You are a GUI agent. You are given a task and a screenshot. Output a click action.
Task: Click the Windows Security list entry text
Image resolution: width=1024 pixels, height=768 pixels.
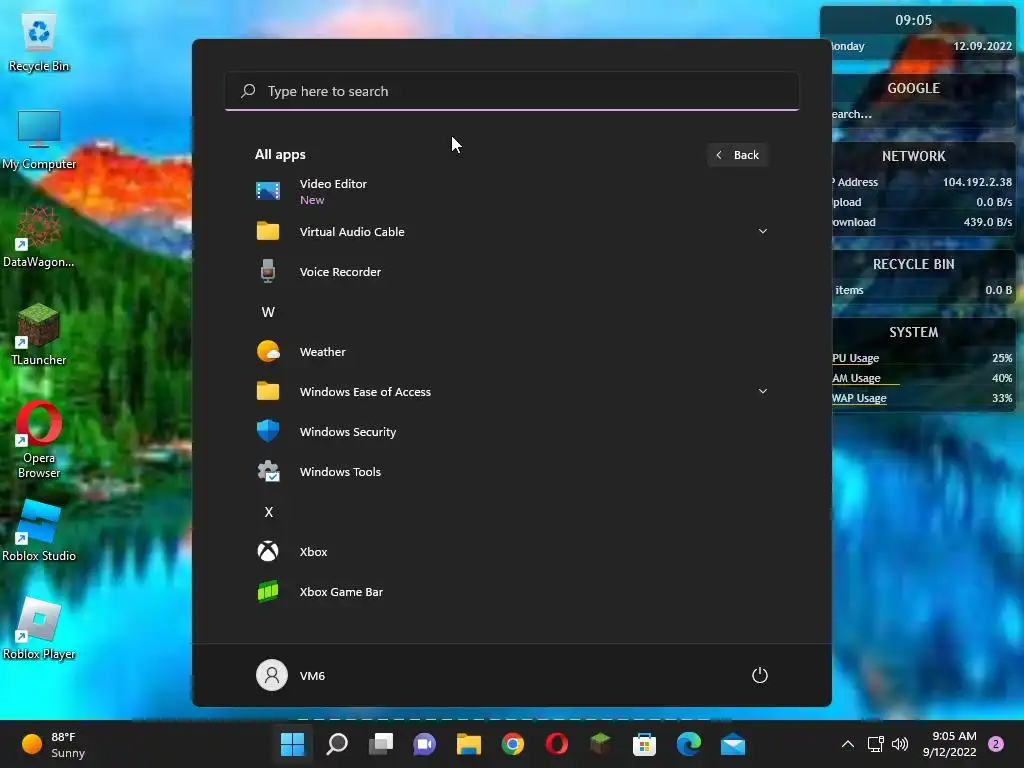point(347,432)
